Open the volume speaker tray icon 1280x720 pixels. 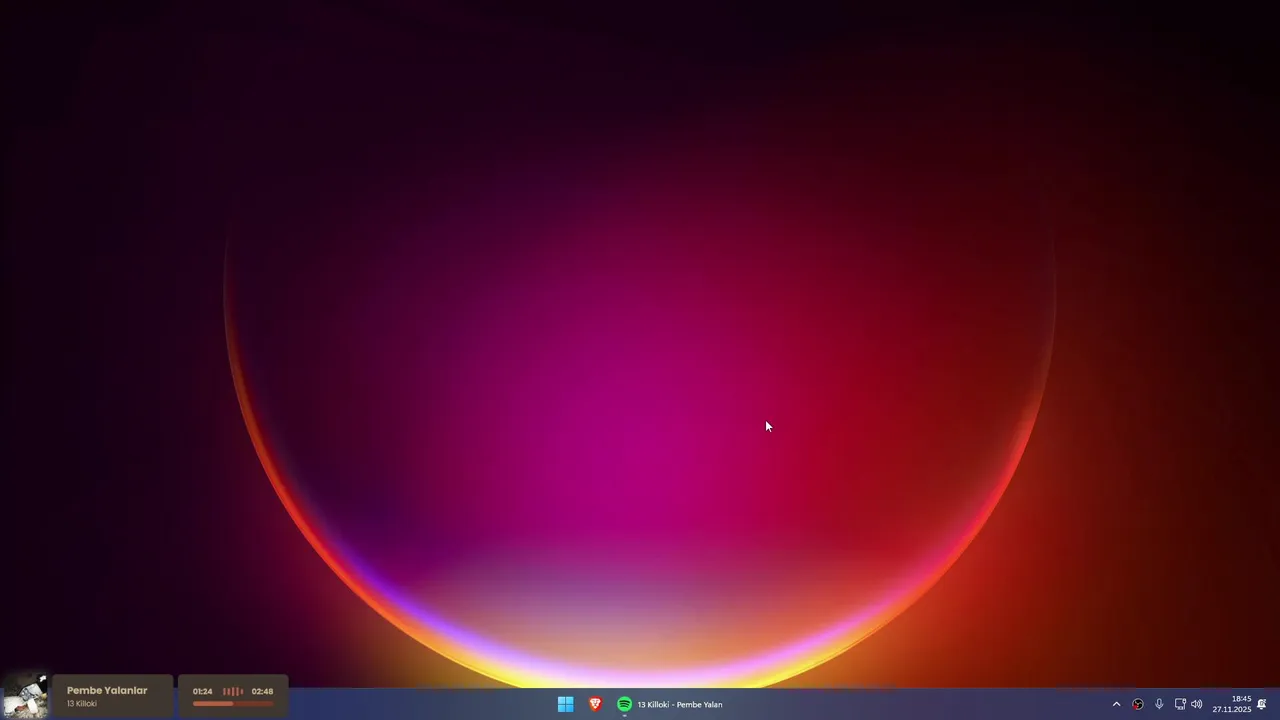1197,704
